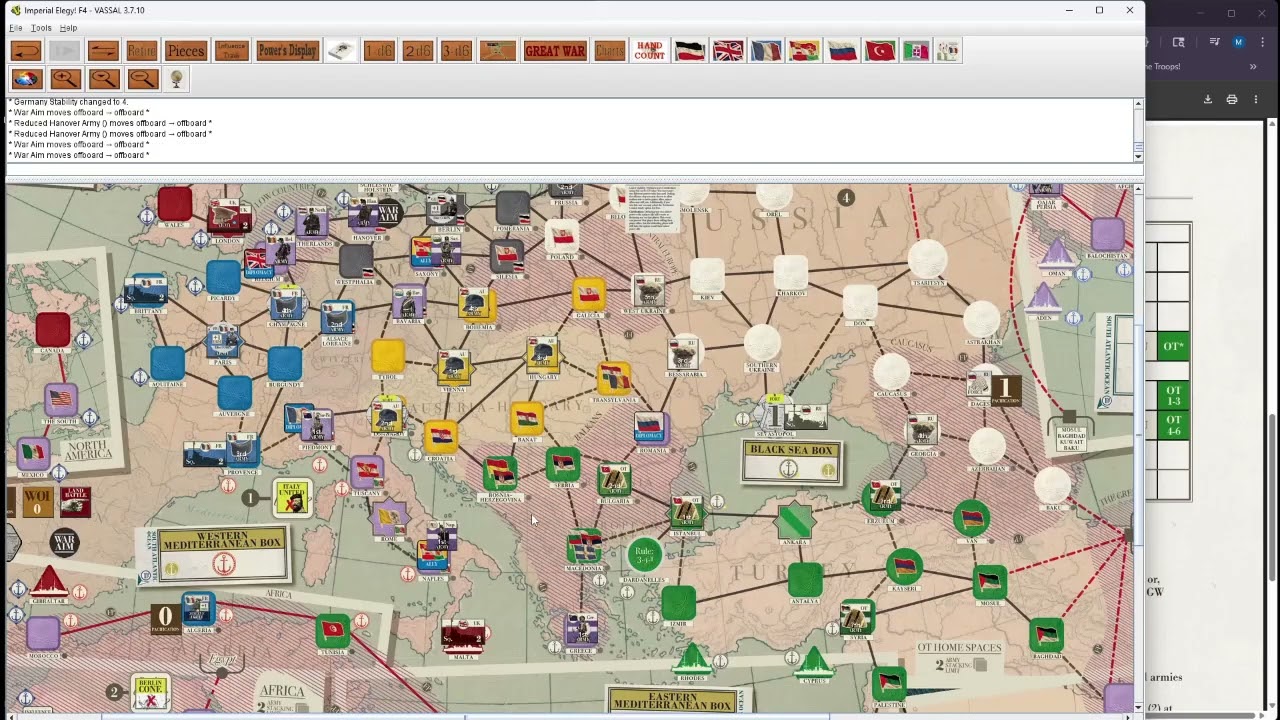Click the machine gun toolbar icon
1280x720 pixels.
pos(498,51)
